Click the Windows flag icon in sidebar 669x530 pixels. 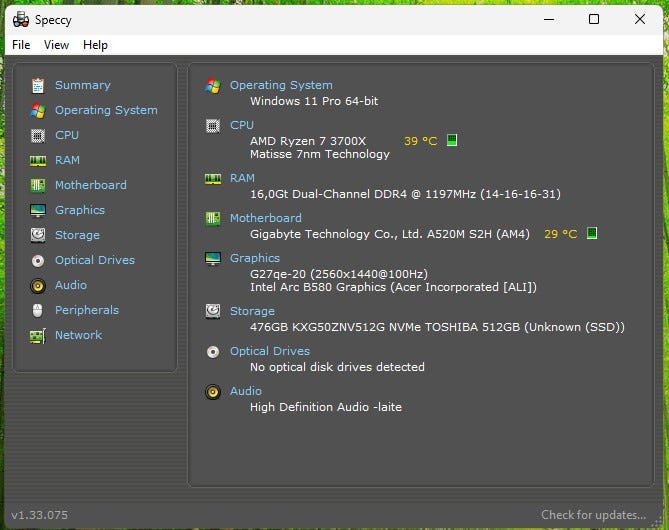38,111
